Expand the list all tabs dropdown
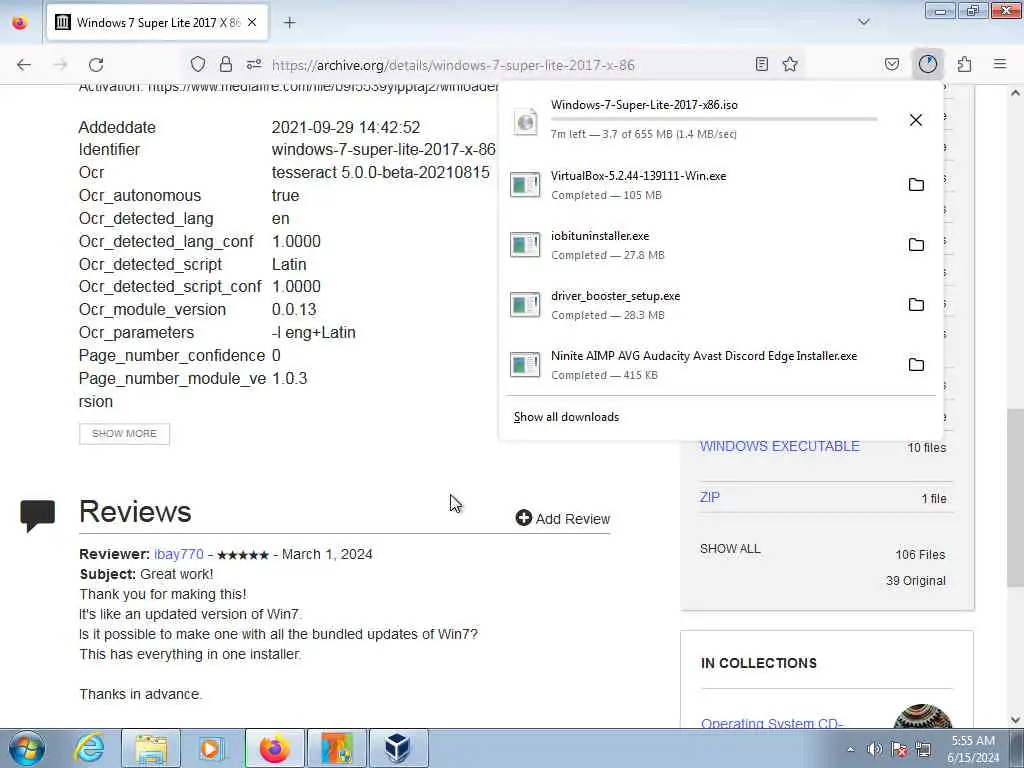Image resolution: width=1024 pixels, height=768 pixels. click(x=863, y=22)
